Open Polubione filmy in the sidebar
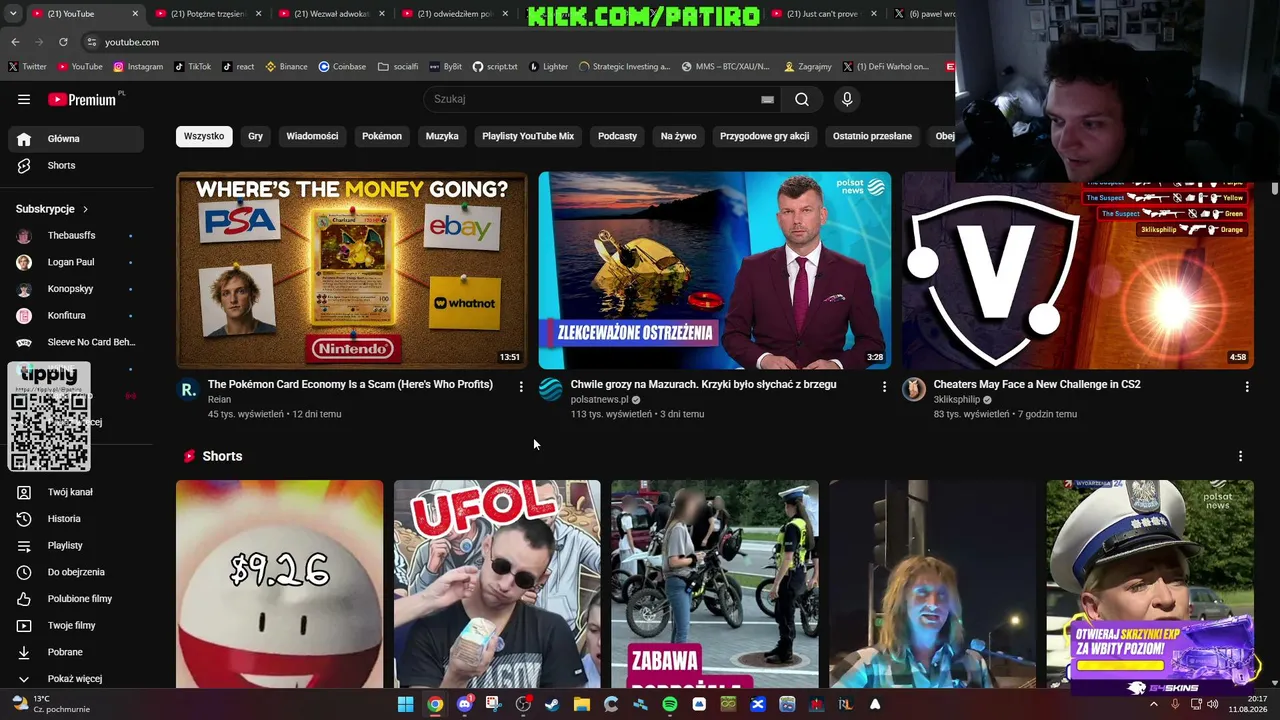The height and width of the screenshot is (720, 1280). pos(76,599)
